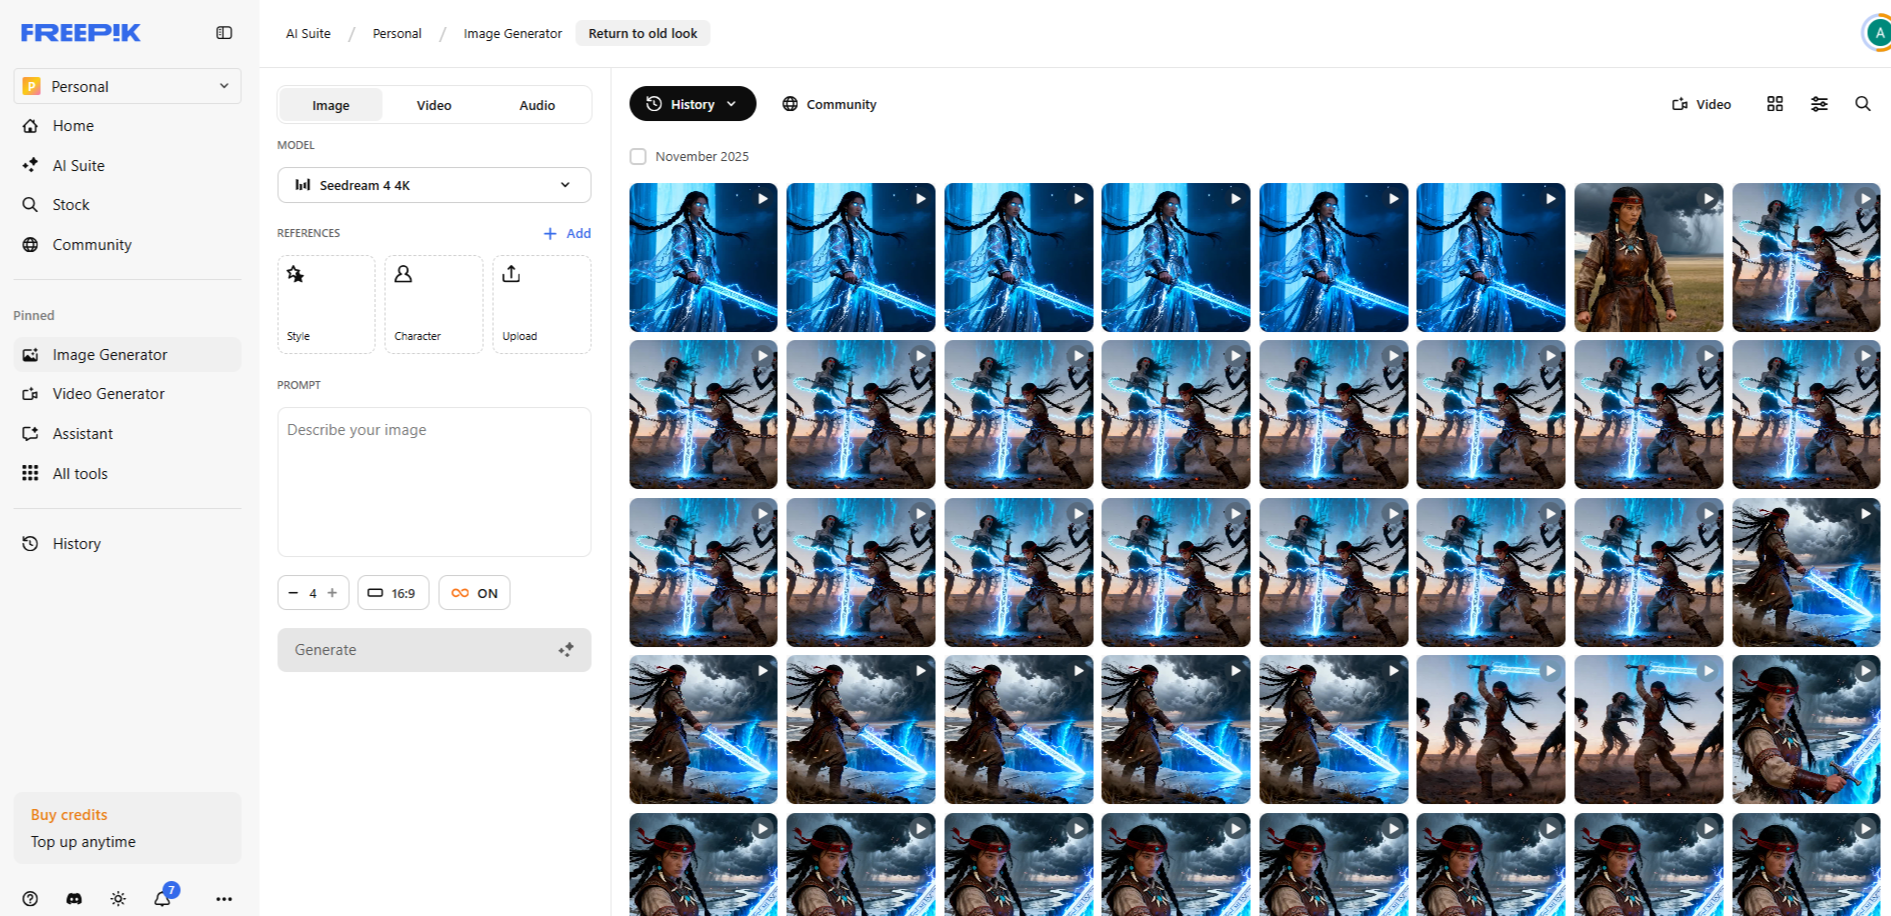Open the more options ellipsis icon
Image resolution: width=1891 pixels, height=916 pixels.
click(x=224, y=899)
